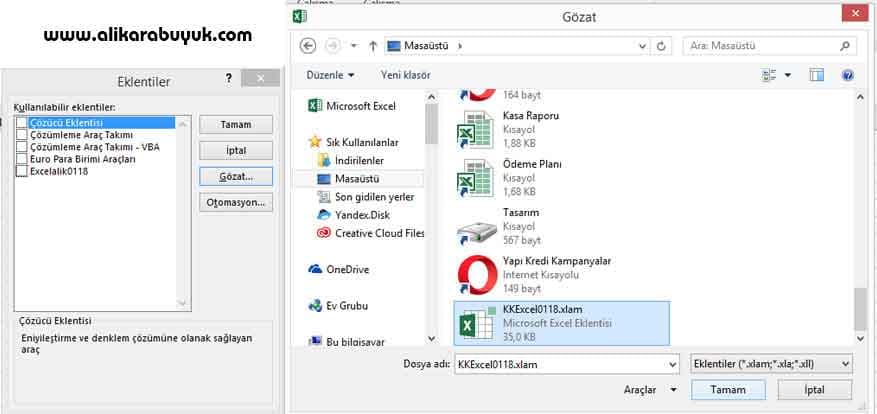Viewport: 877px width, 414px height.
Task: Click the Dosya adı input field
Action: [564, 363]
